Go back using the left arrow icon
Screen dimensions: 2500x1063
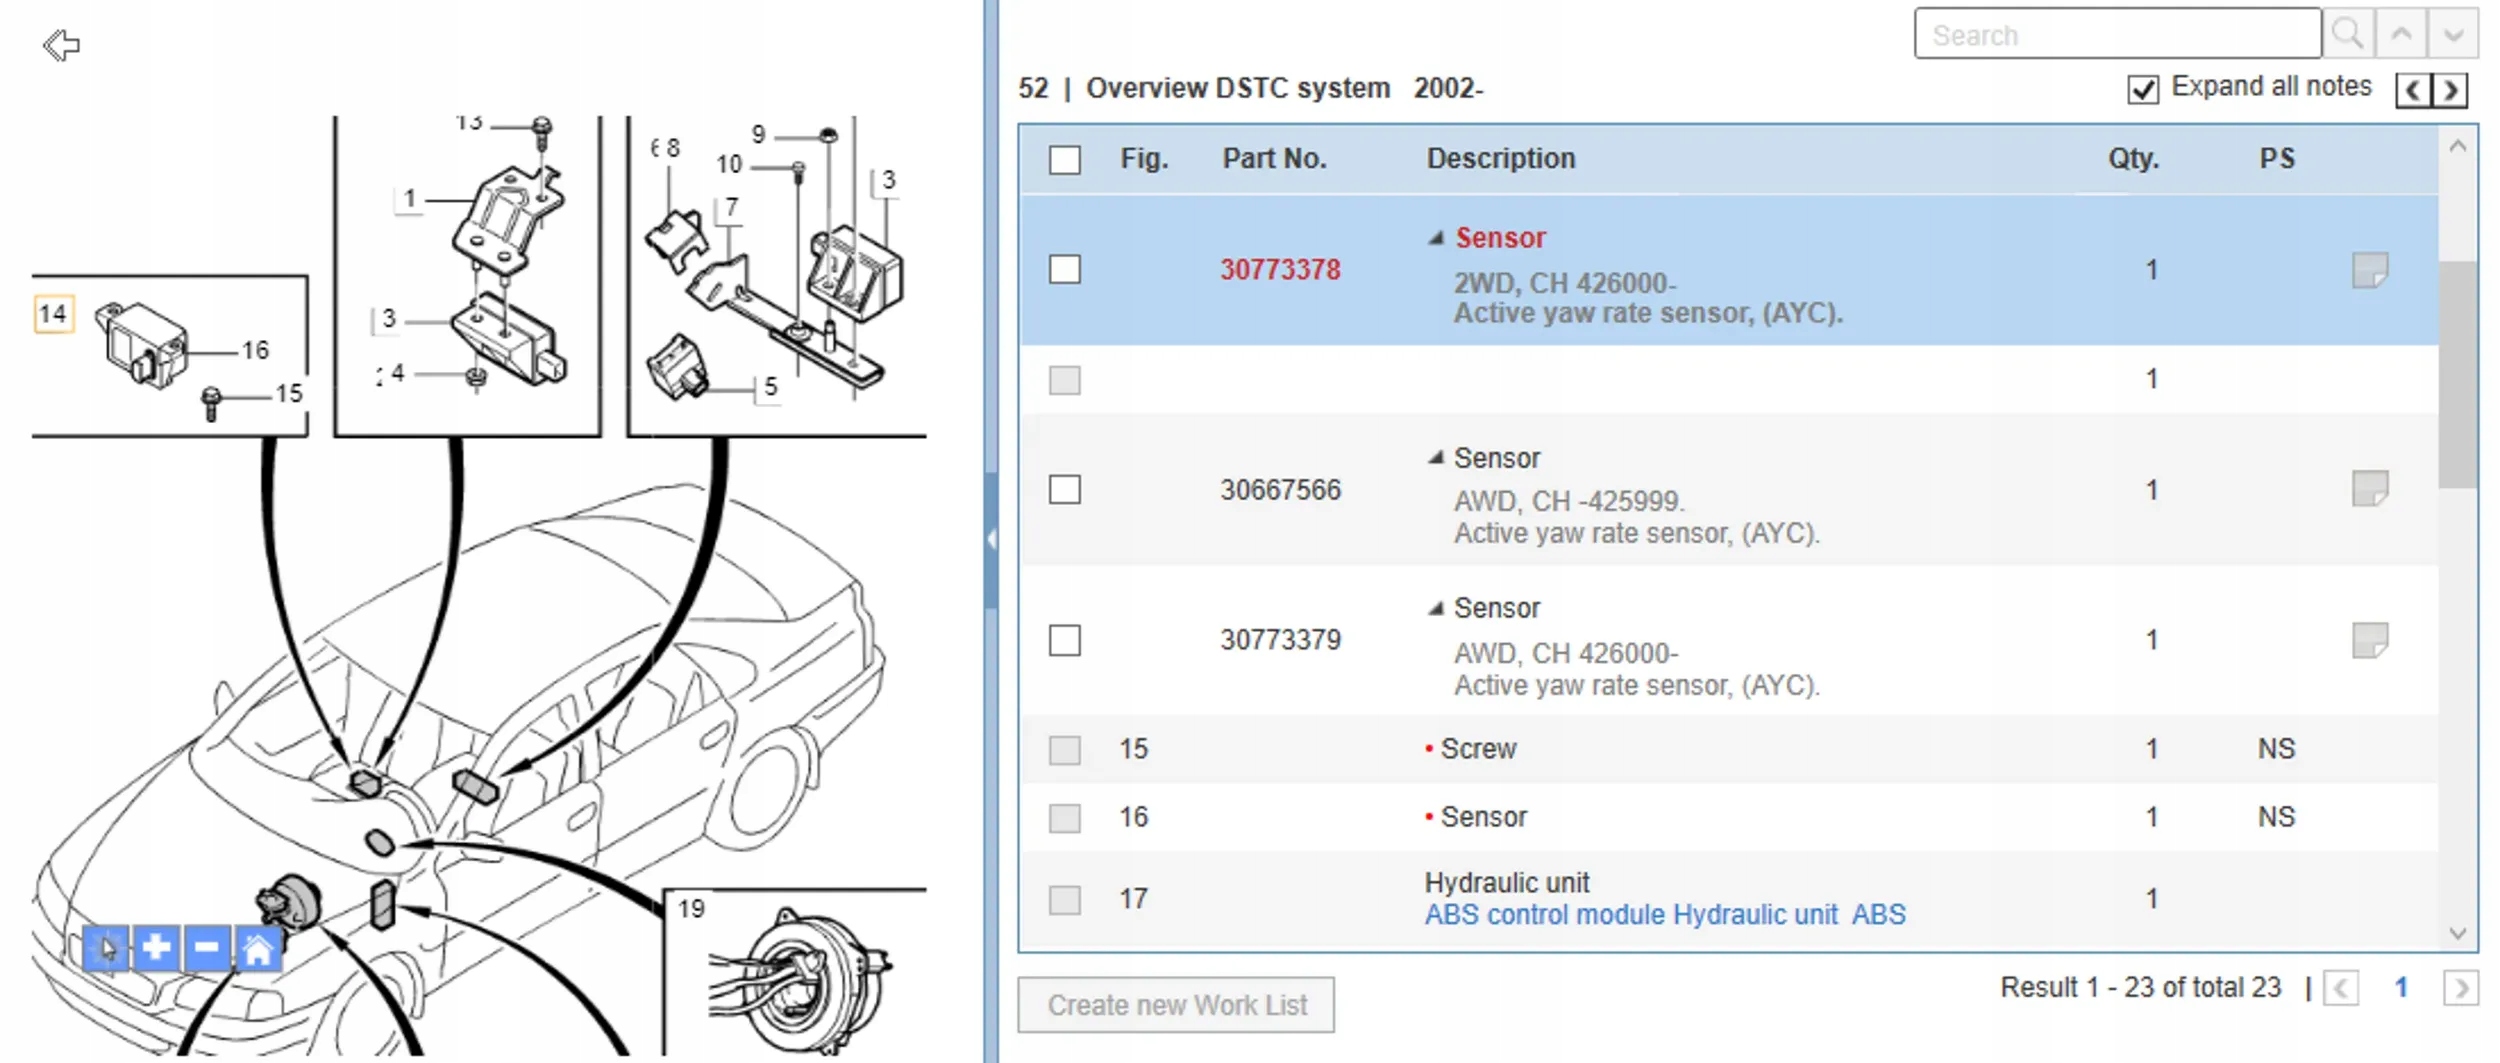click(x=61, y=45)
